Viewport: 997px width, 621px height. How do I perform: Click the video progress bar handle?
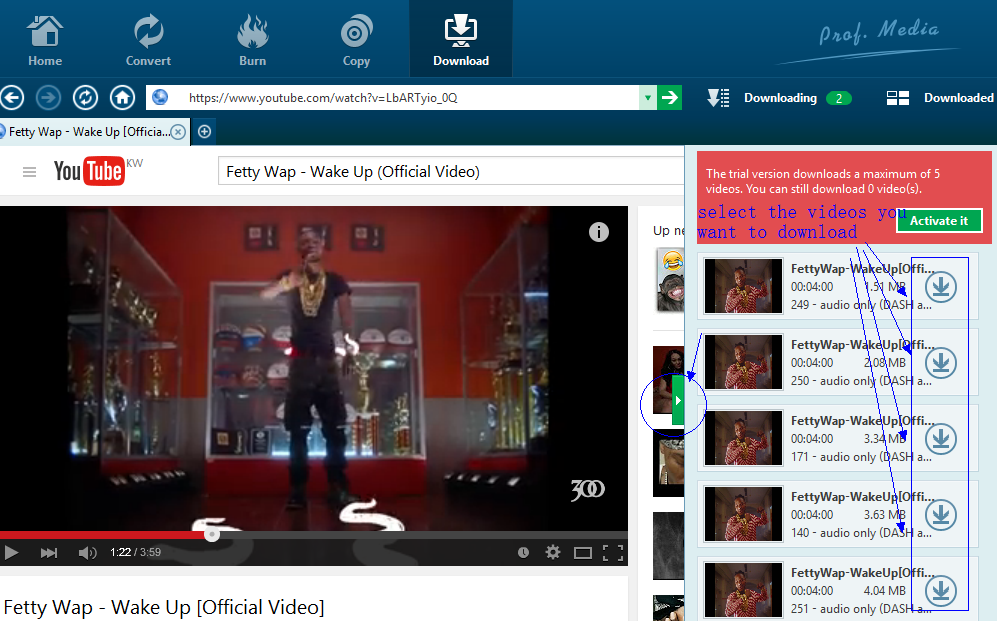tap(212, 535)
